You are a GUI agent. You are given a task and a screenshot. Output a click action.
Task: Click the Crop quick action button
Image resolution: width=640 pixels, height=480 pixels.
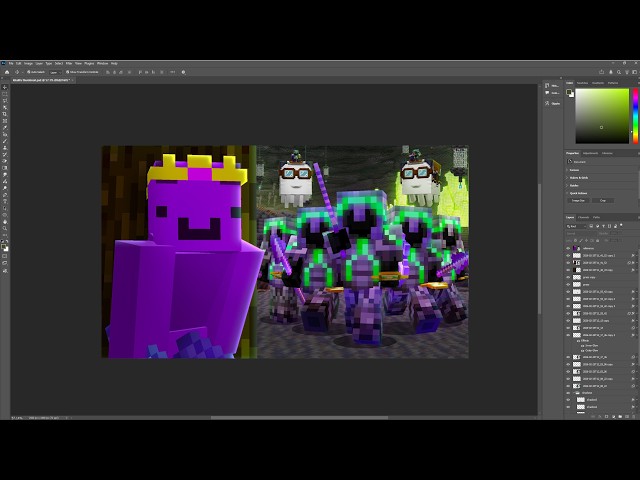[x=602, y=200]
